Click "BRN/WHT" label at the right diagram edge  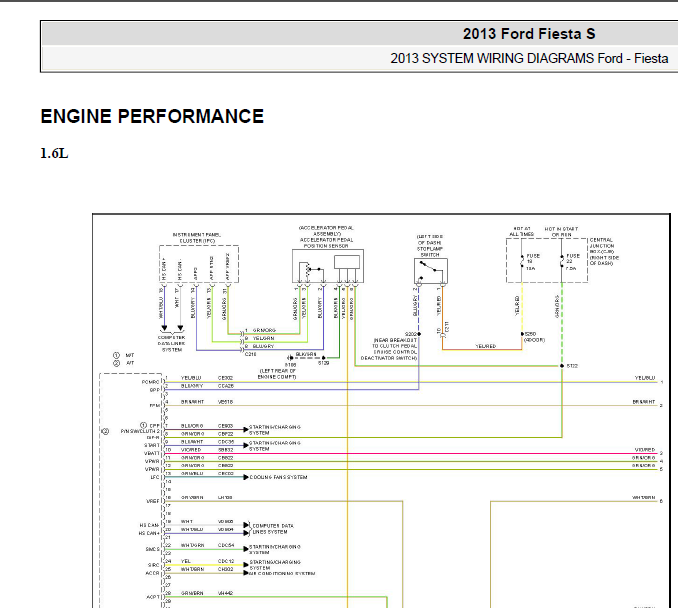coord(643,402)
